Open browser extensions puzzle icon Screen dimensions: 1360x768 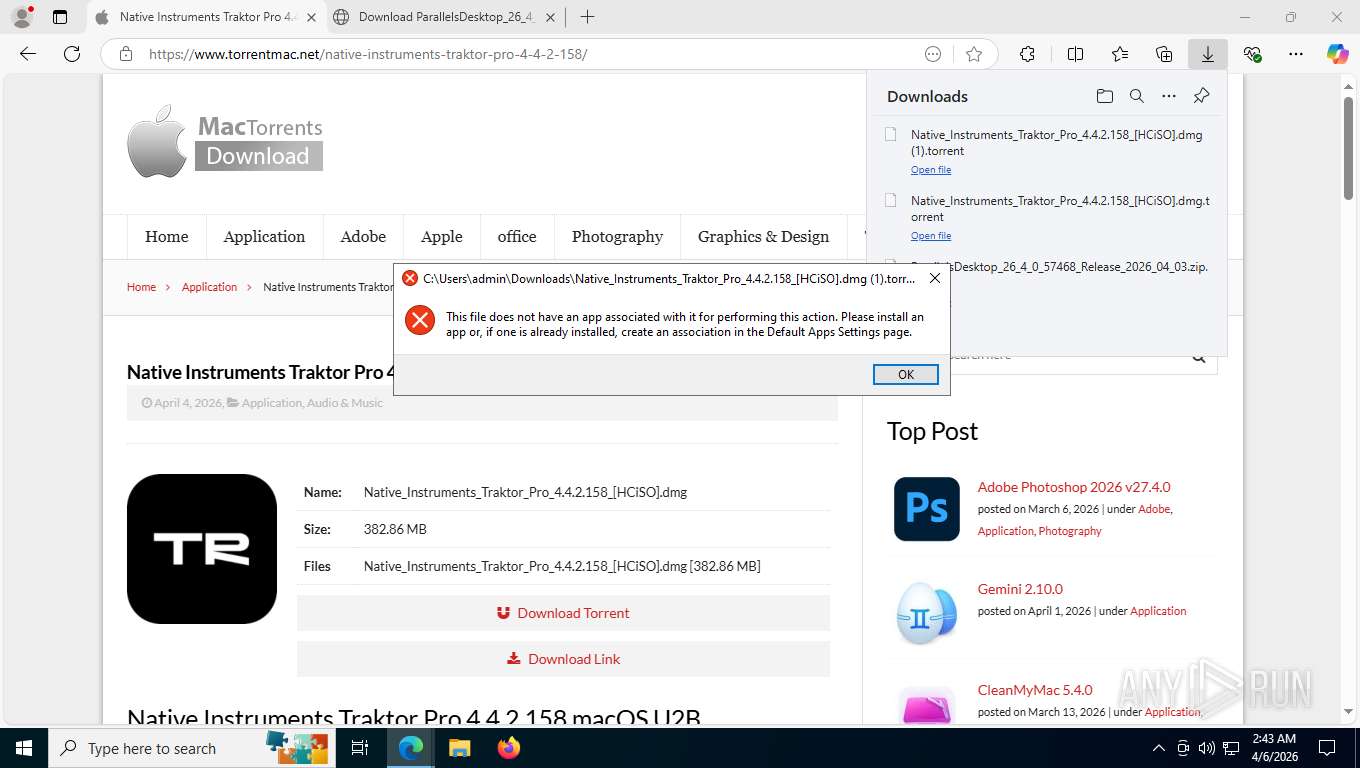click(1027, 54)
